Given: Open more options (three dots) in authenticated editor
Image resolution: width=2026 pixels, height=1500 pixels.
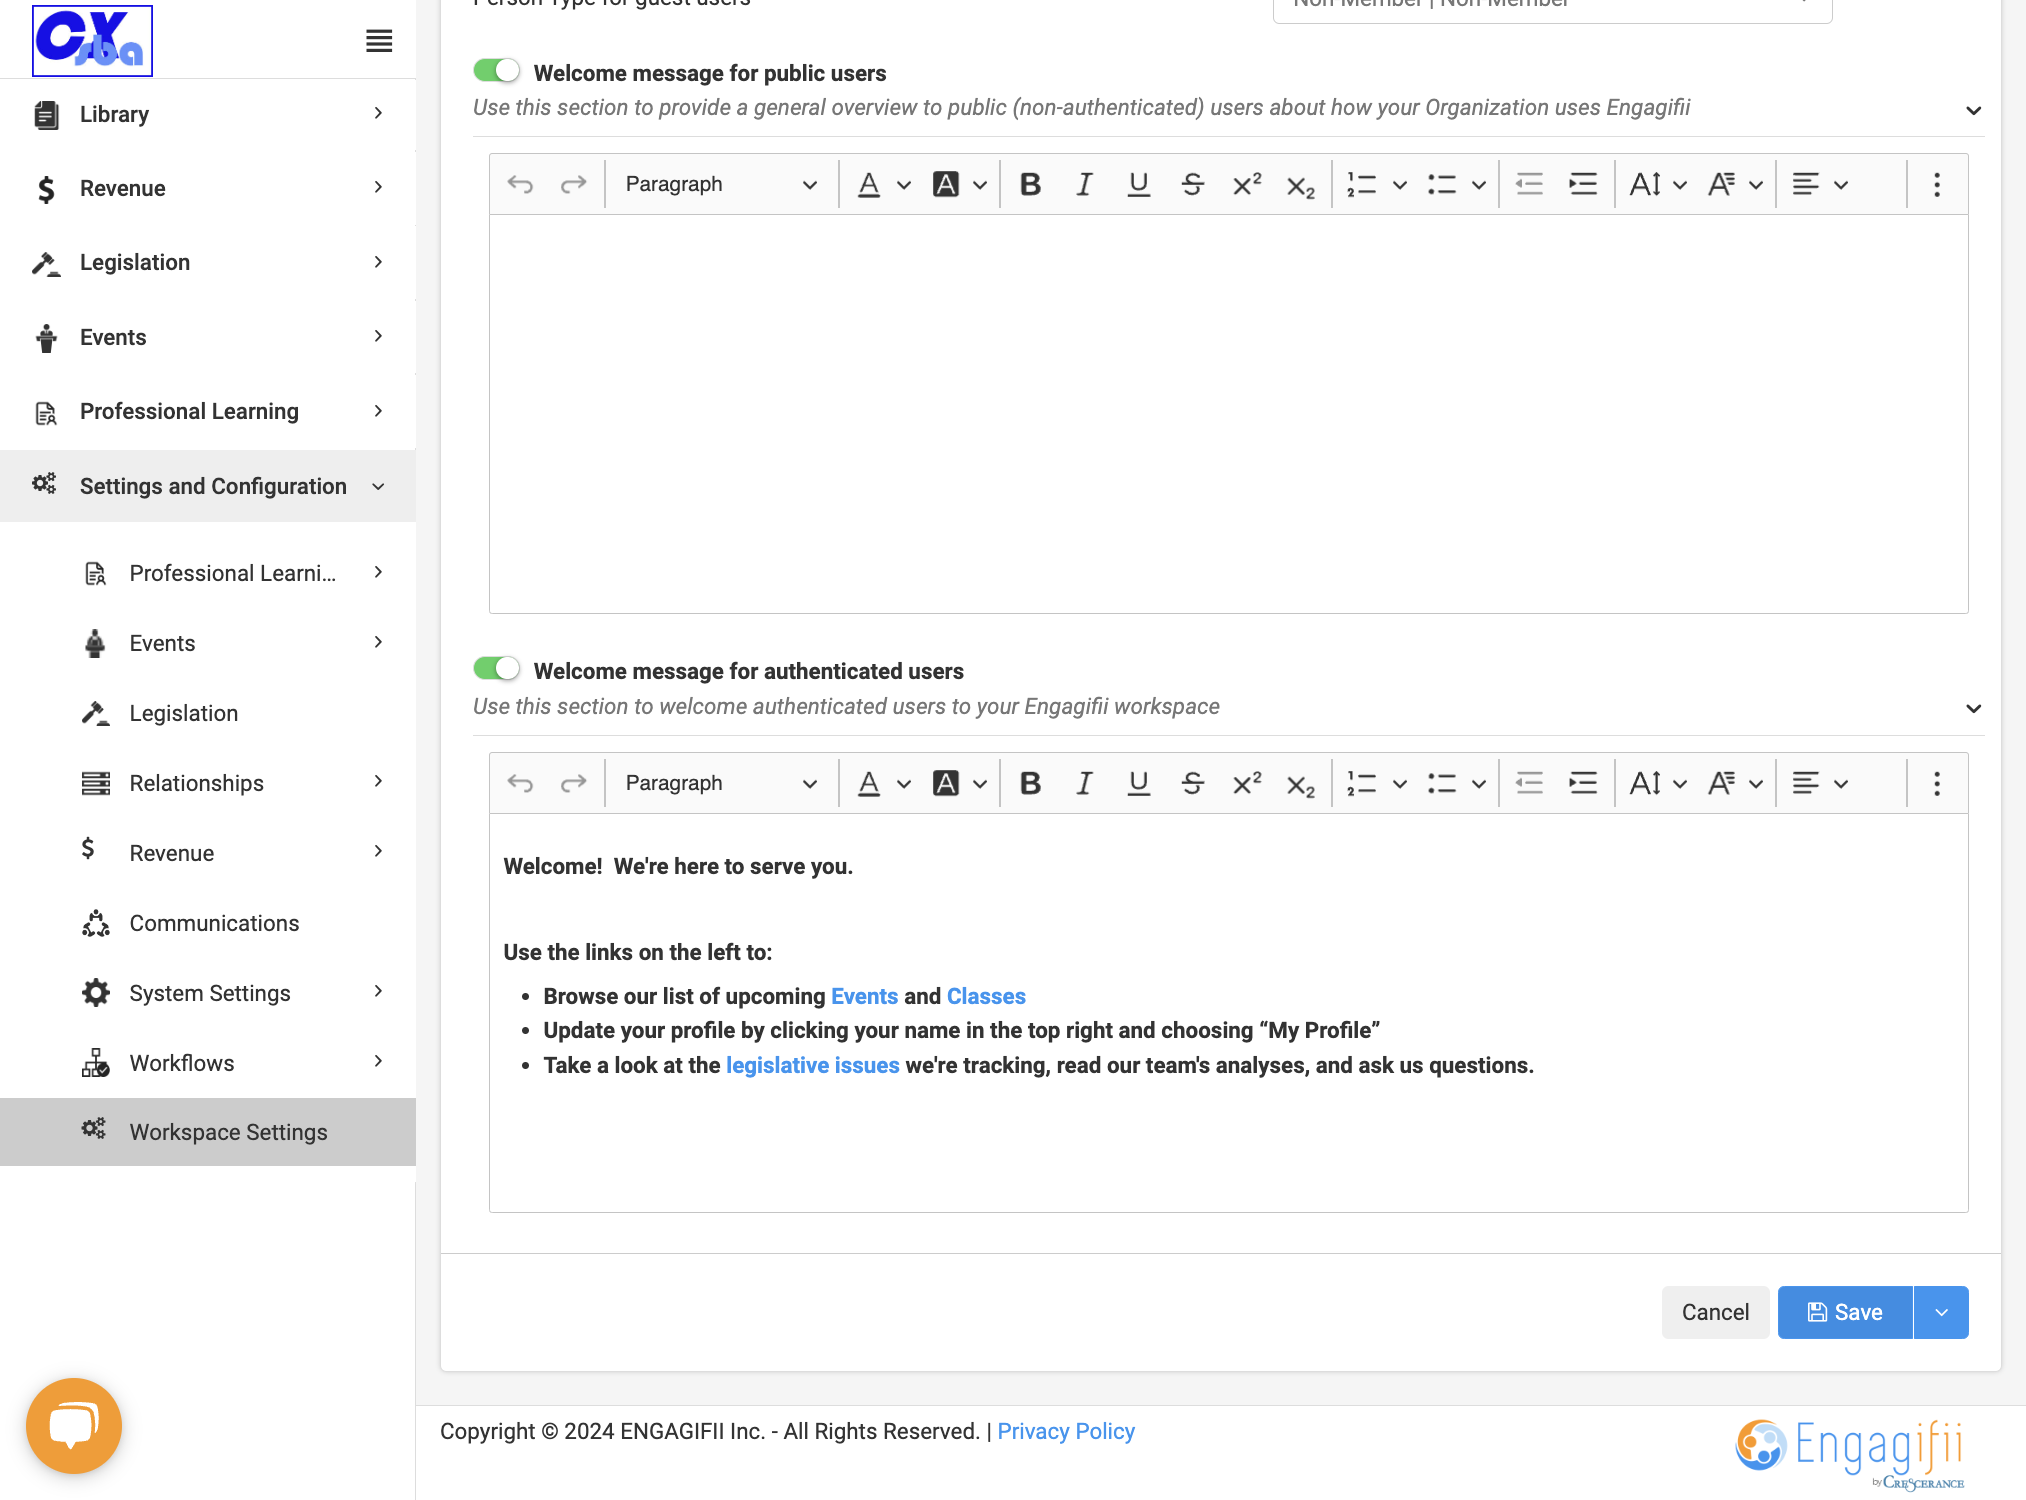Looking at the screenshot, I should [1937, 783].
